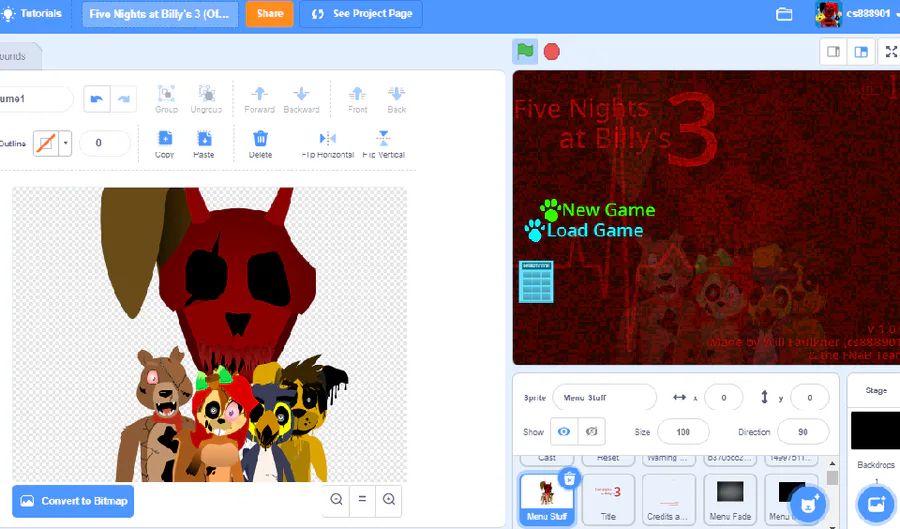Select the Title sprite thumbnail

608,499
